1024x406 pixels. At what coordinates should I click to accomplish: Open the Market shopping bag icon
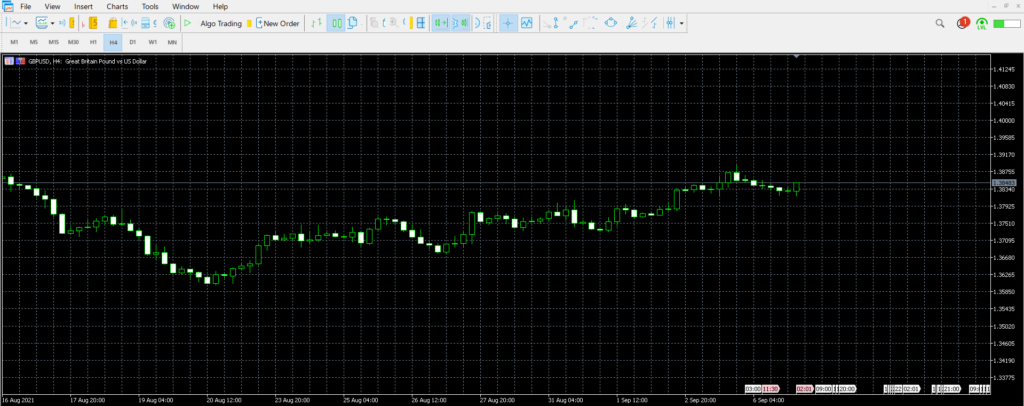tap(112, 23)
